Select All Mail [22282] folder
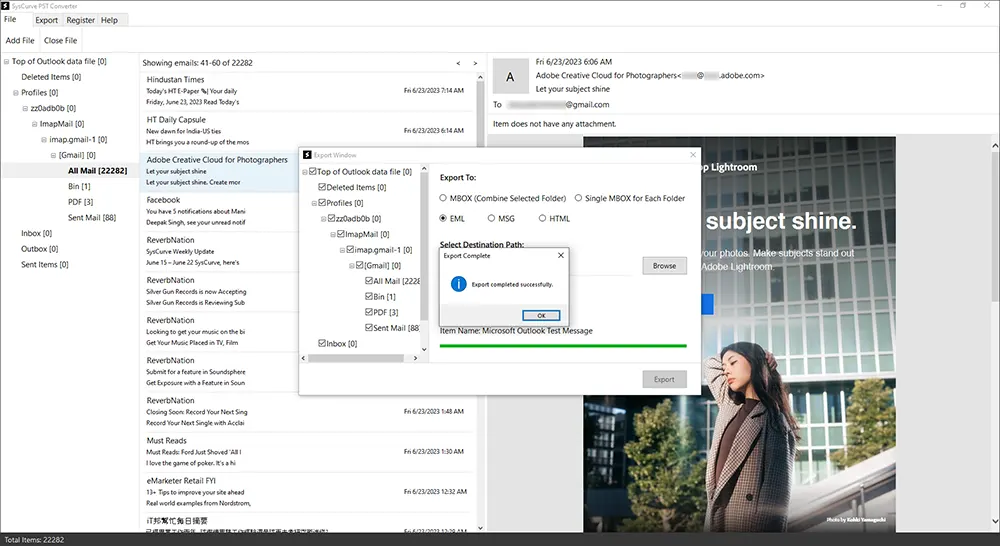1000x546 pixels. pos(98,170)
